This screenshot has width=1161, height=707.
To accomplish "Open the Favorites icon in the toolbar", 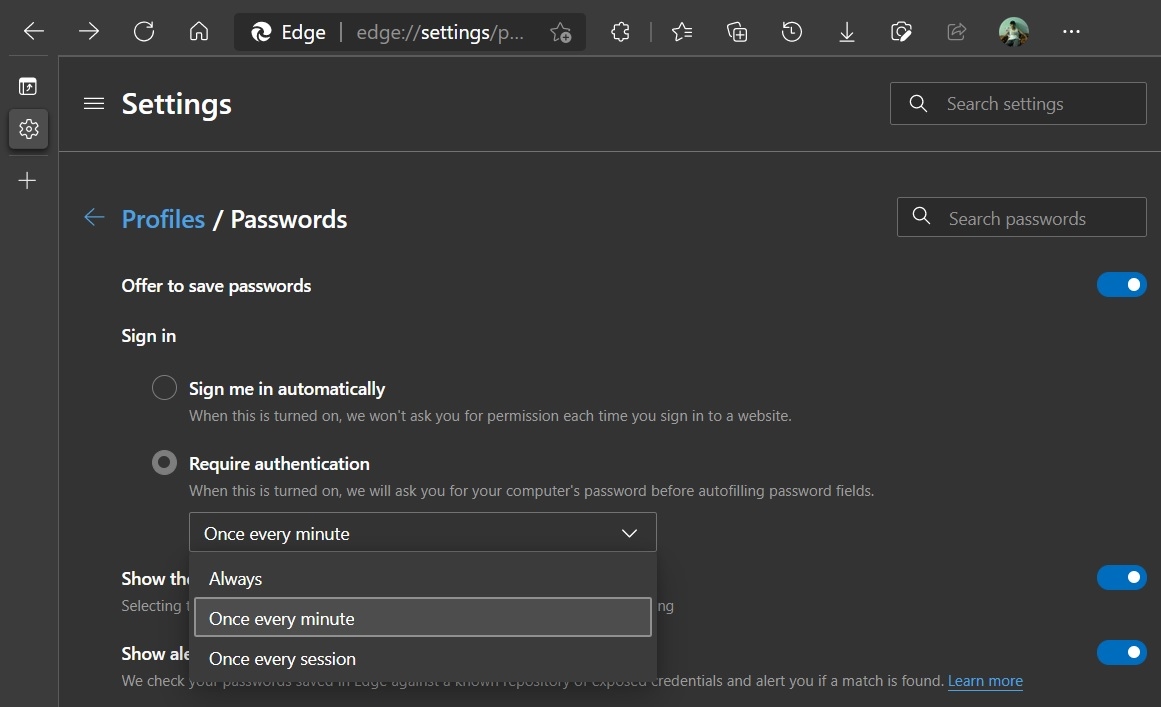I will [682, 31].
